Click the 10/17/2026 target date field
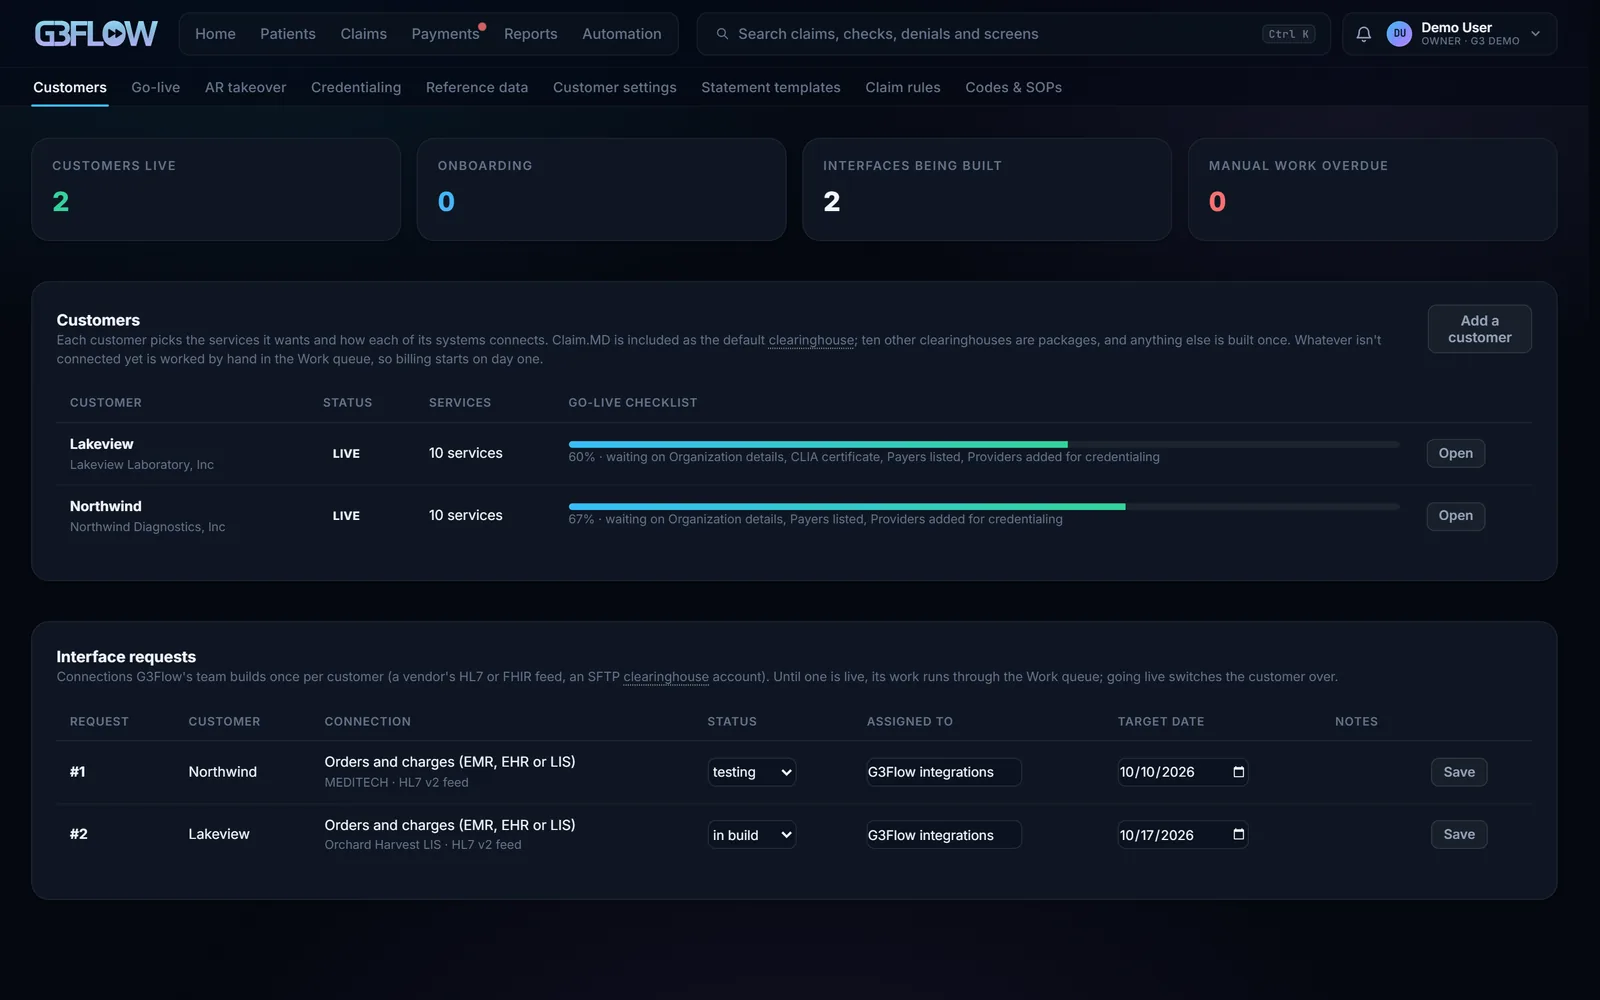1600x1000 pixels. coord(1183,835)
